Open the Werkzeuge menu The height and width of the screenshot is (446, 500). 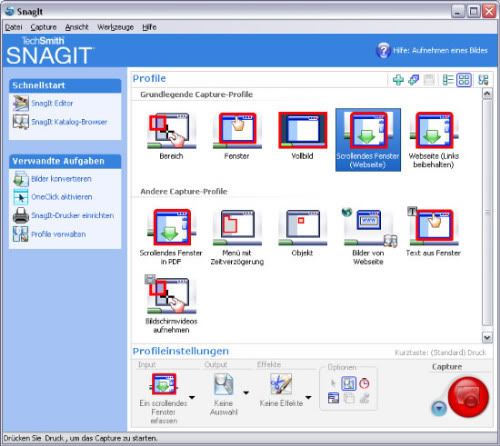(115, 27)
